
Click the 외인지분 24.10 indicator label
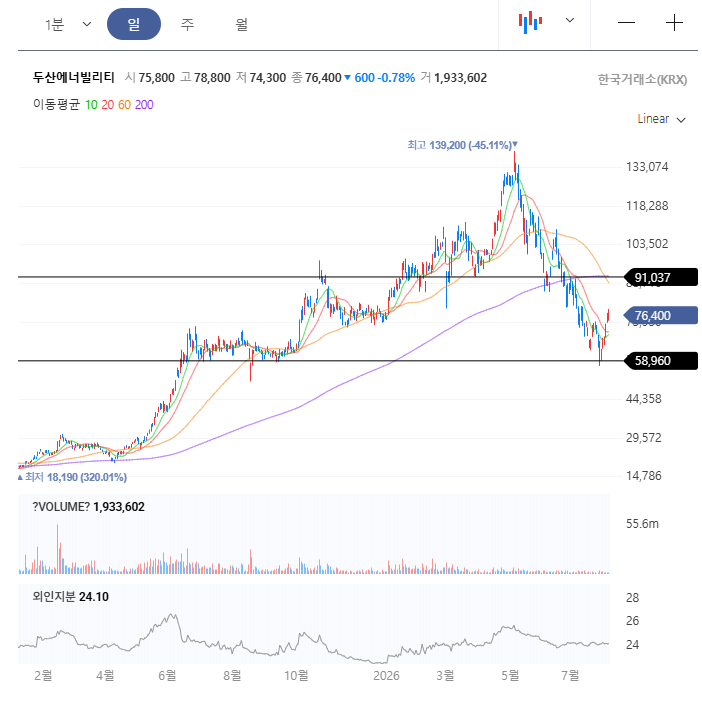71,597
